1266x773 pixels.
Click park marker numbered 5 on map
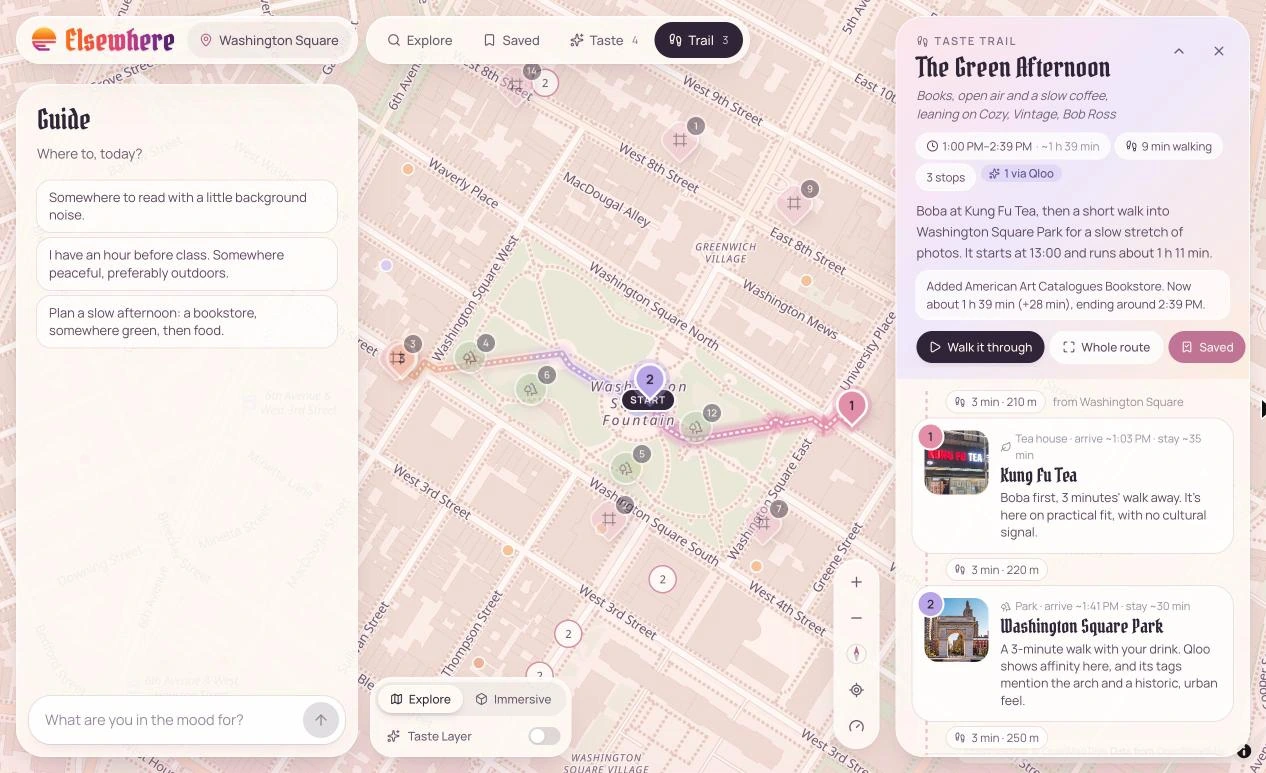pyautogui.click(x=627, y=466)
